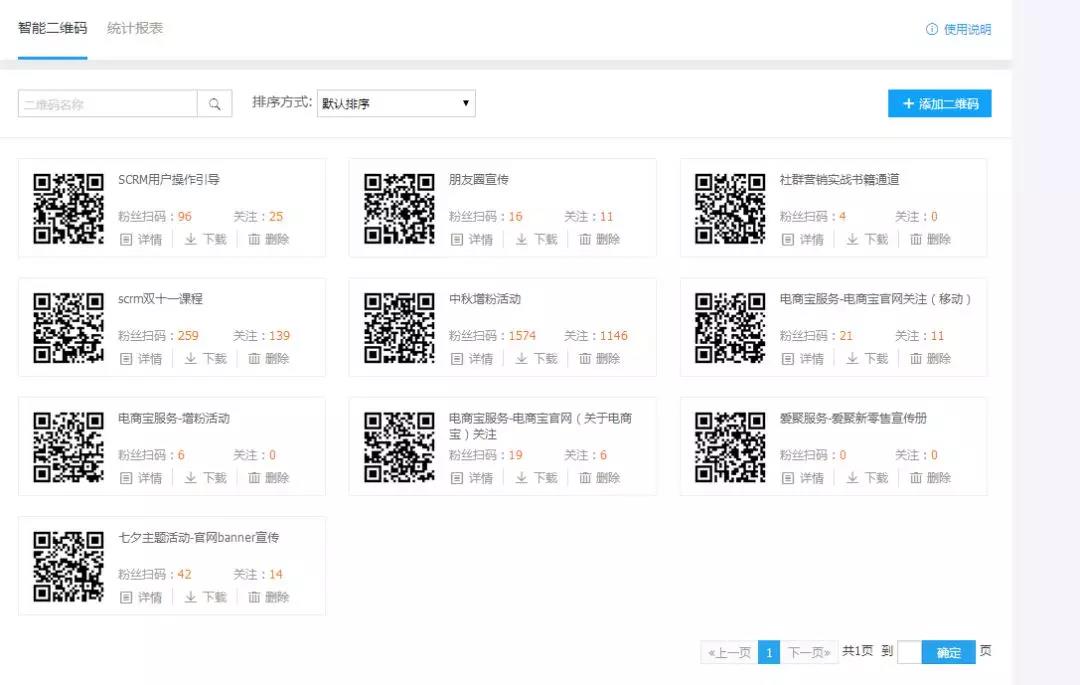Download the 电商宝服务-增粉活动 QR code
The image size is (1080, 685).
tap(205, 477)
